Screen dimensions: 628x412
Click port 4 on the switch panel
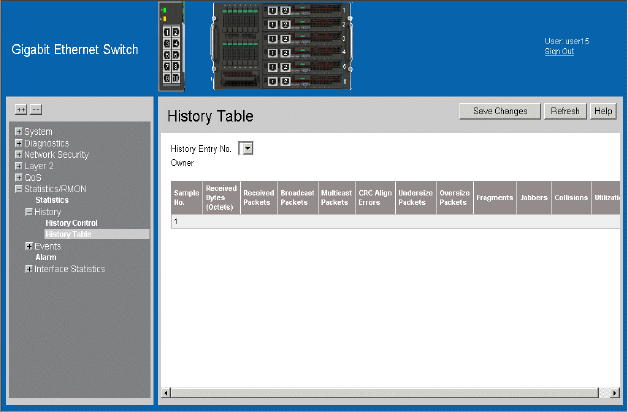tap(177, 44)
